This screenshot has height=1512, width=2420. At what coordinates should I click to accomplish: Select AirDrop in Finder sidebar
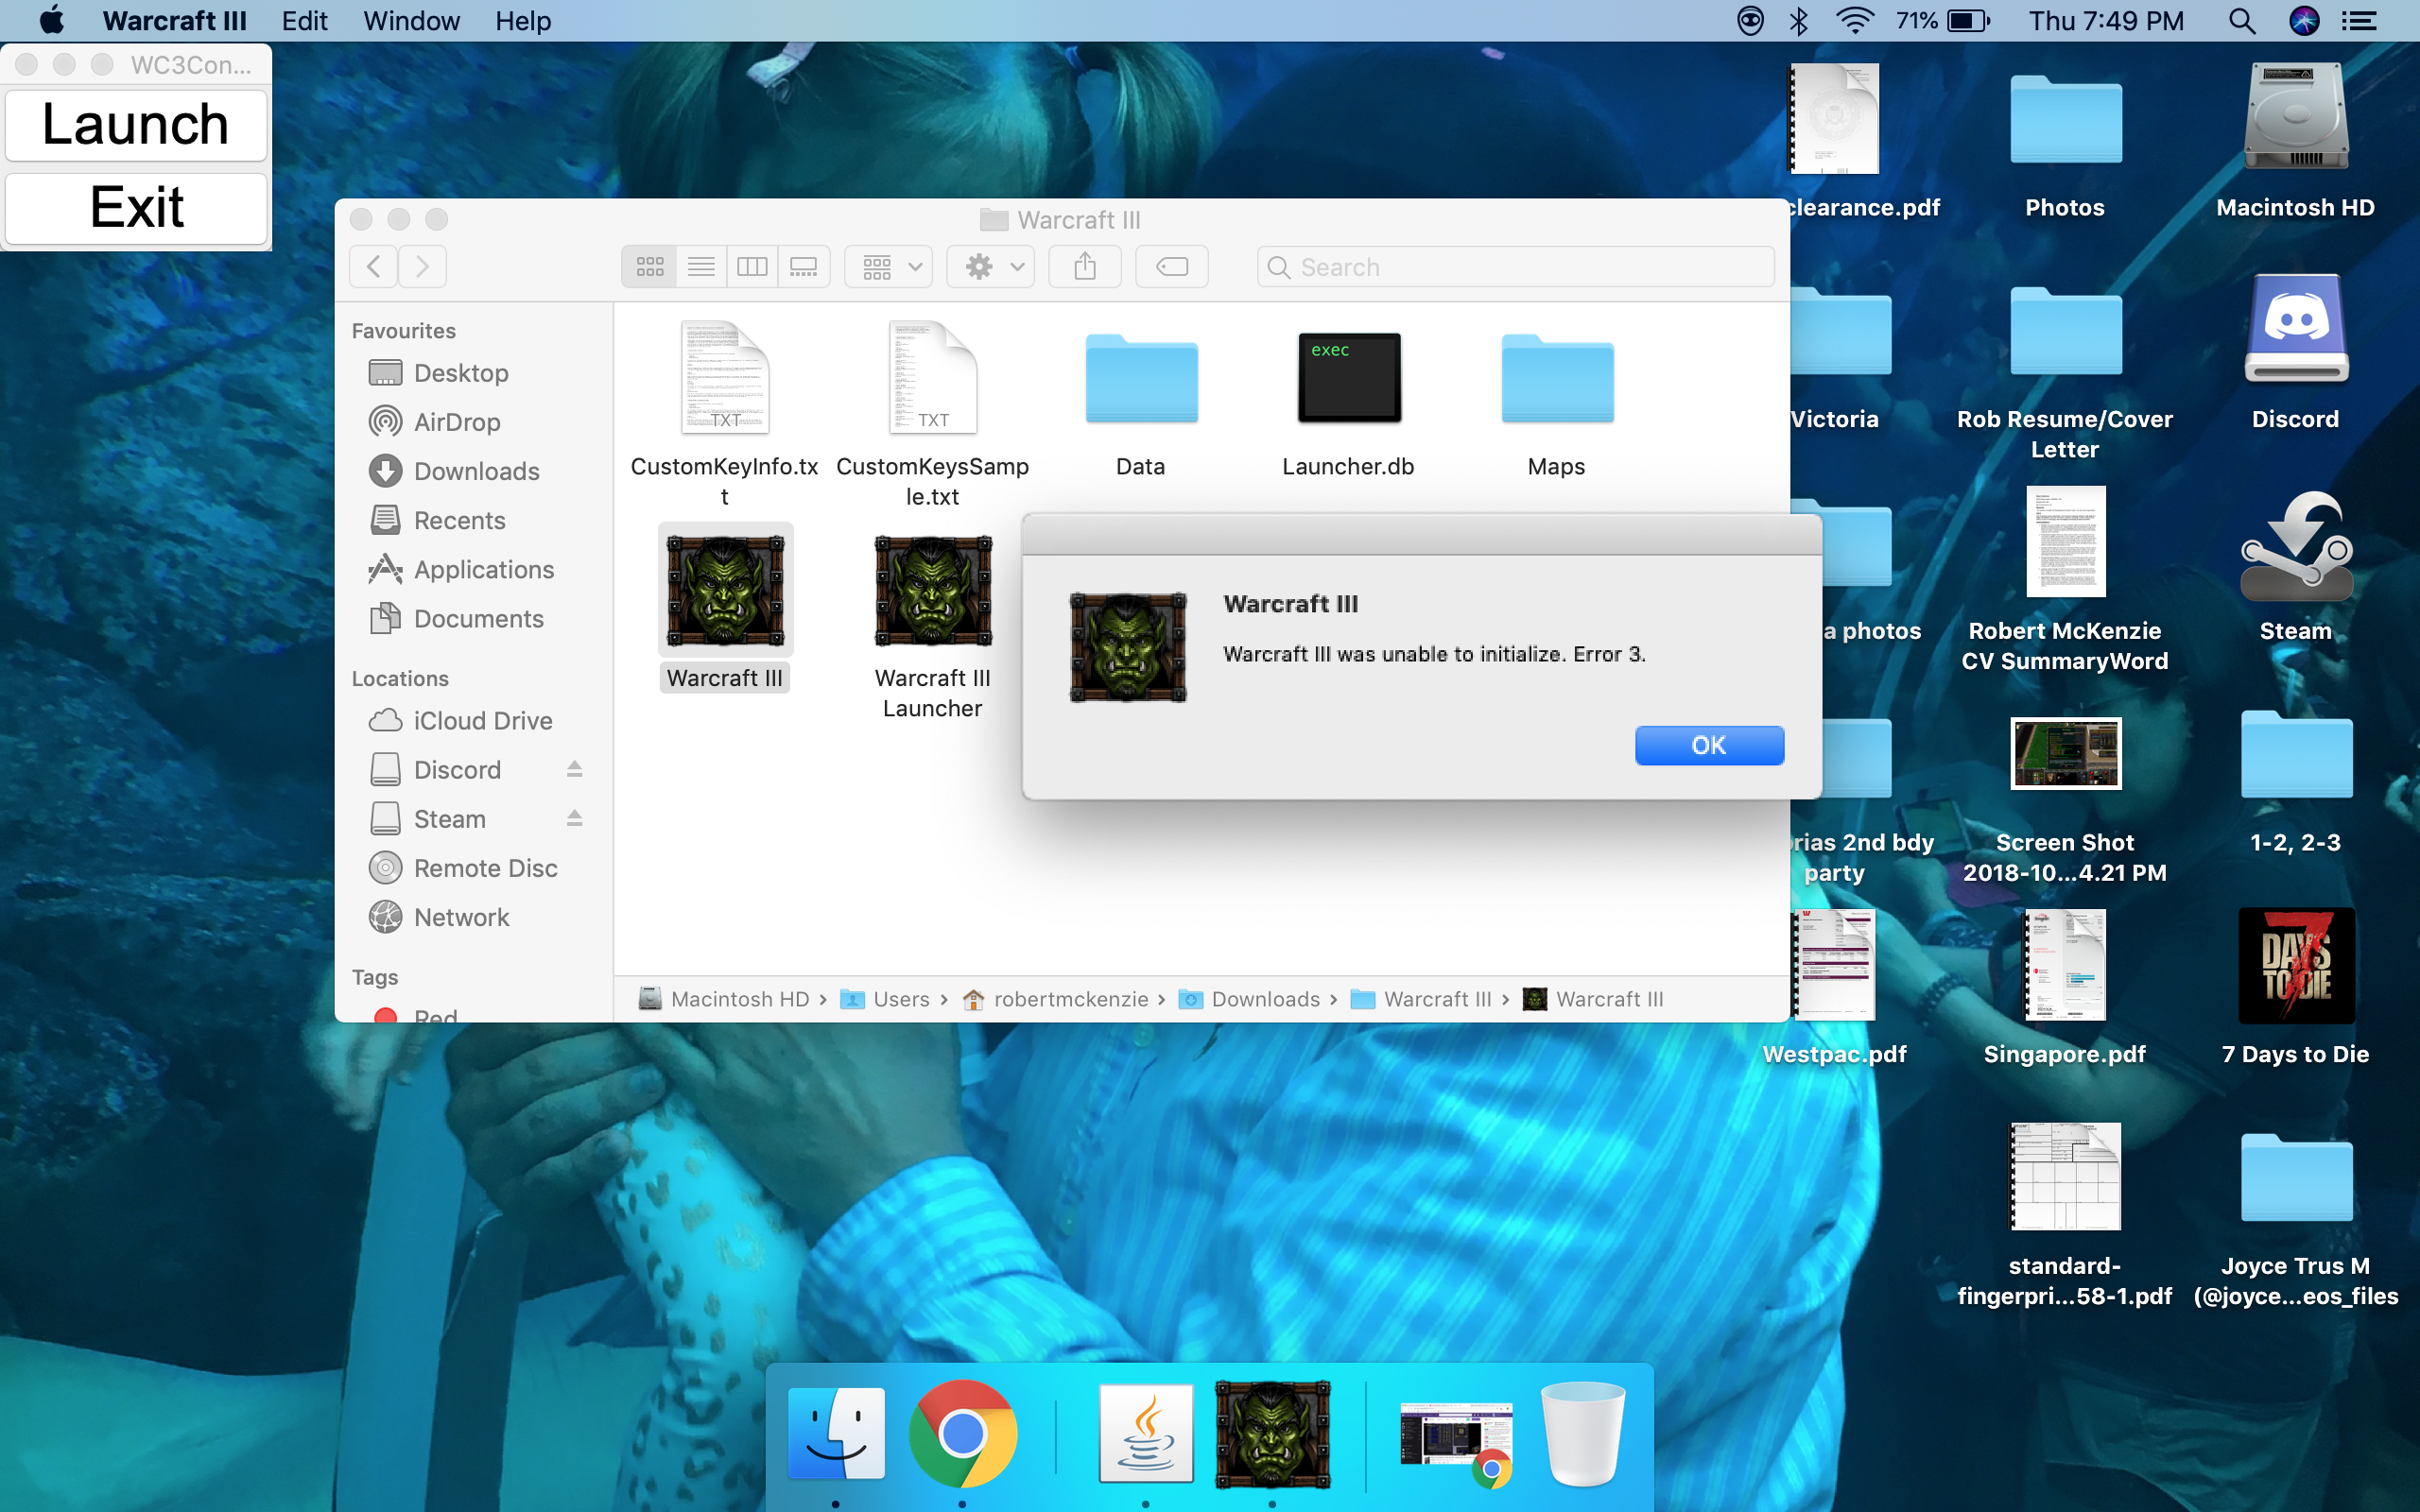[457, 422]
